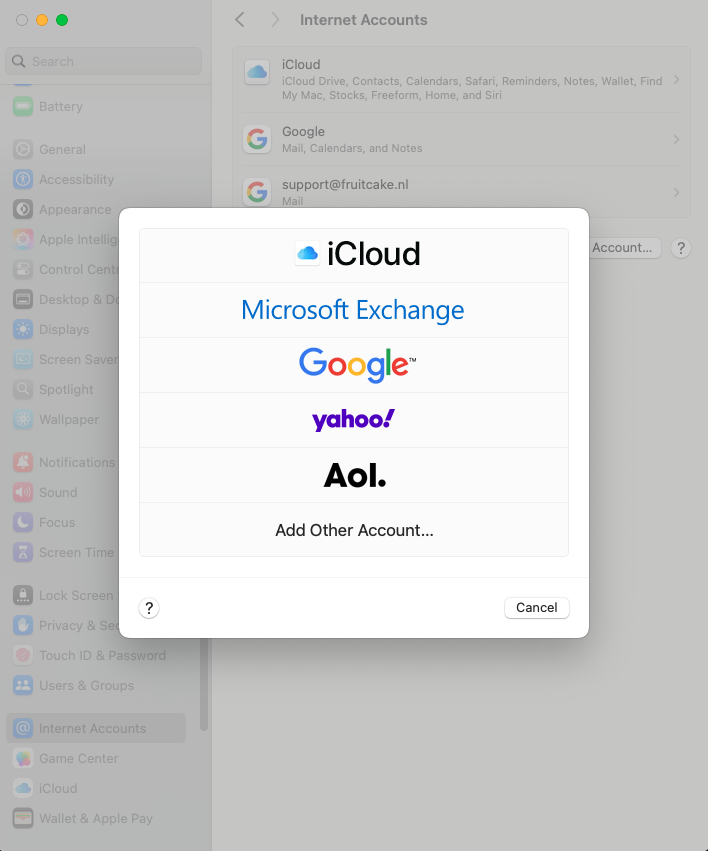
Task: Open Battery settings in sidebar
Action: (x=60, y=106)
